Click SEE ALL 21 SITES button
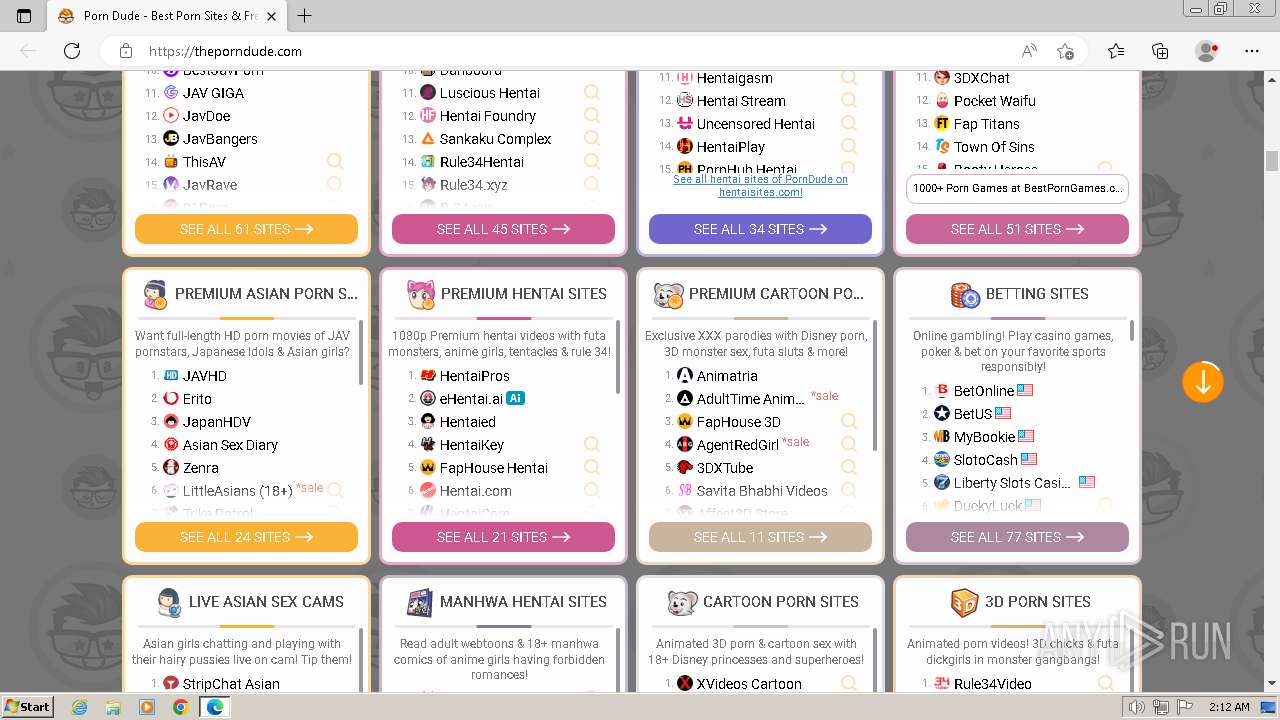The image size is (1280, 720). [x=503, y=537]
